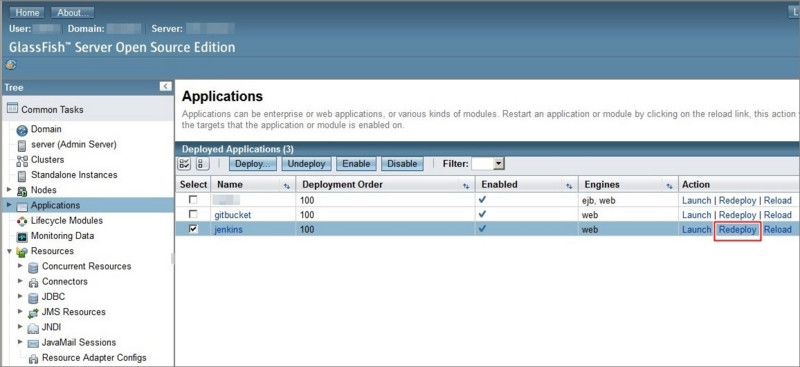800x367 pixels.
Task: Click the JNDI icon
Action: pos(33,329)
